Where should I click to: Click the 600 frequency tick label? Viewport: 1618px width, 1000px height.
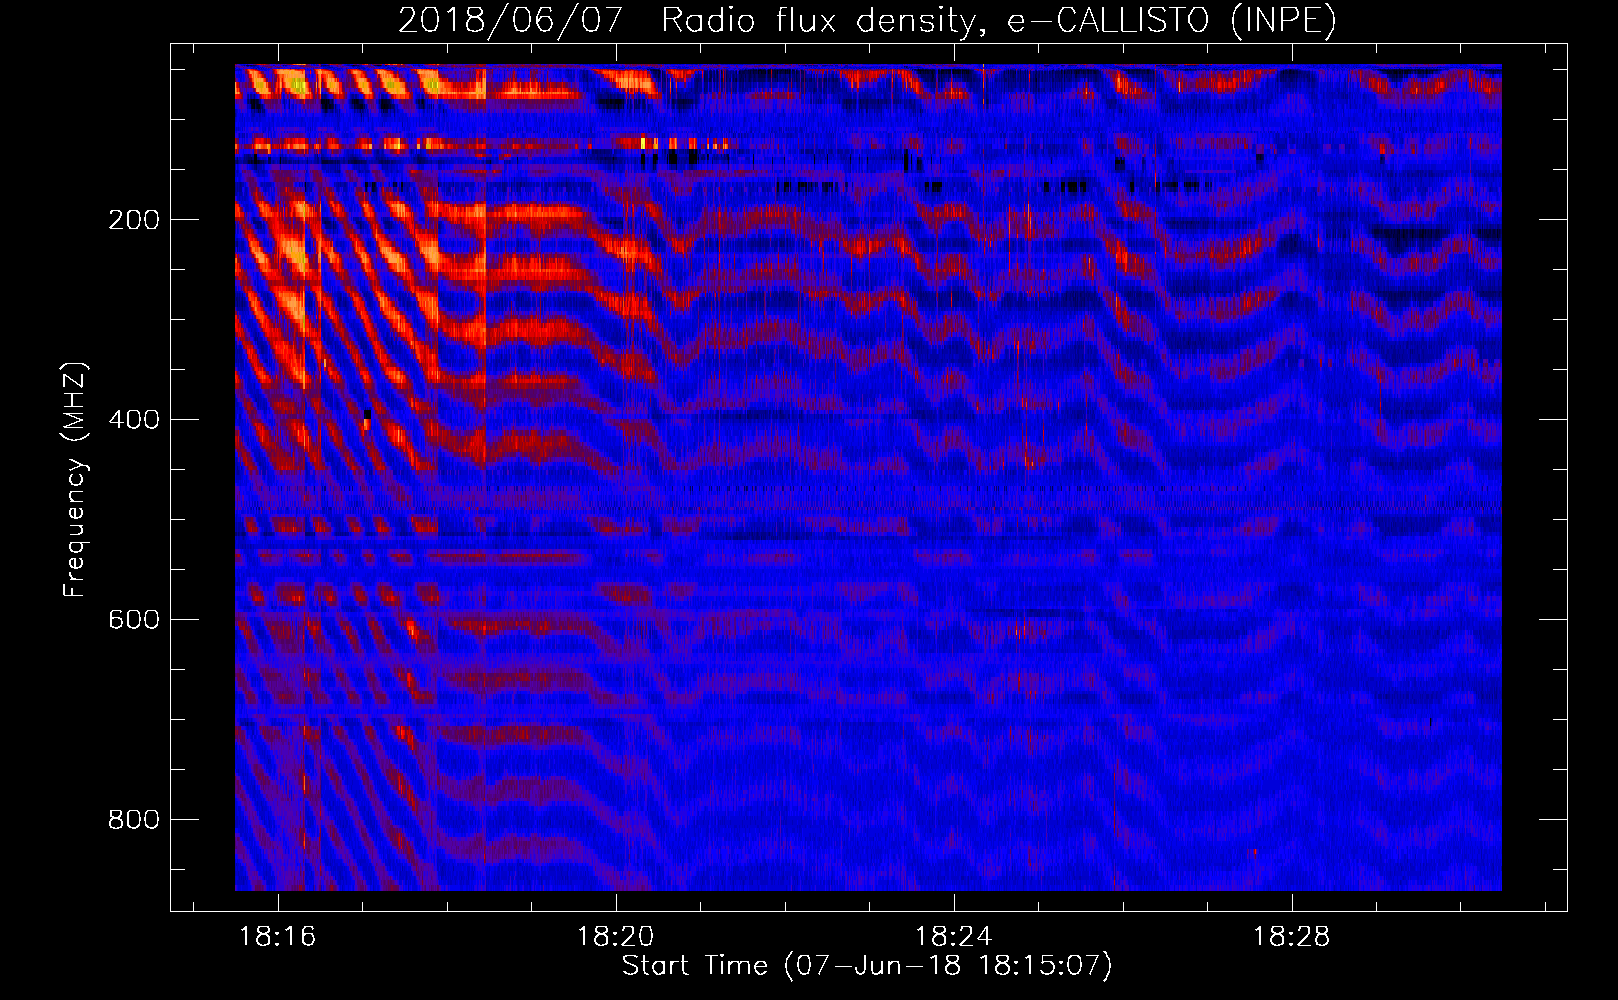(134, 620)
